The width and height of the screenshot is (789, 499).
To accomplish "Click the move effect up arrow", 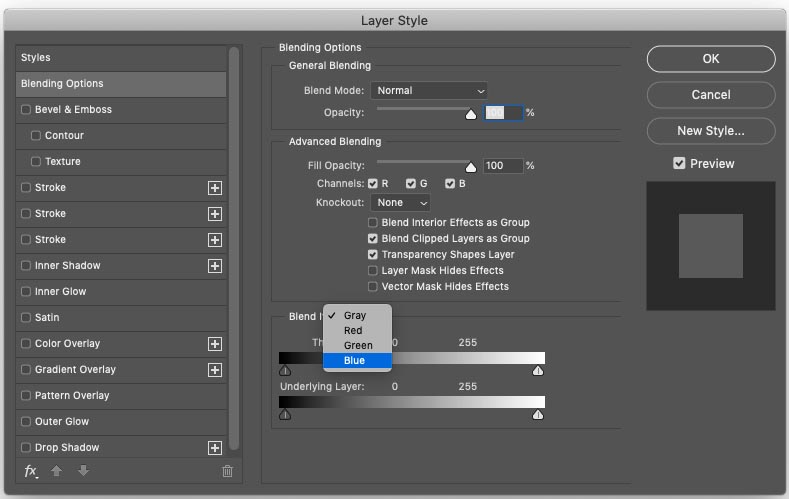I will (56, 471).
